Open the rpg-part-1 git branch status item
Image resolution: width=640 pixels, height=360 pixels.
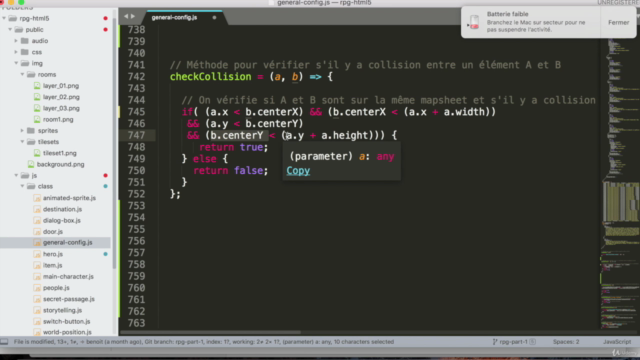(513, 342)
